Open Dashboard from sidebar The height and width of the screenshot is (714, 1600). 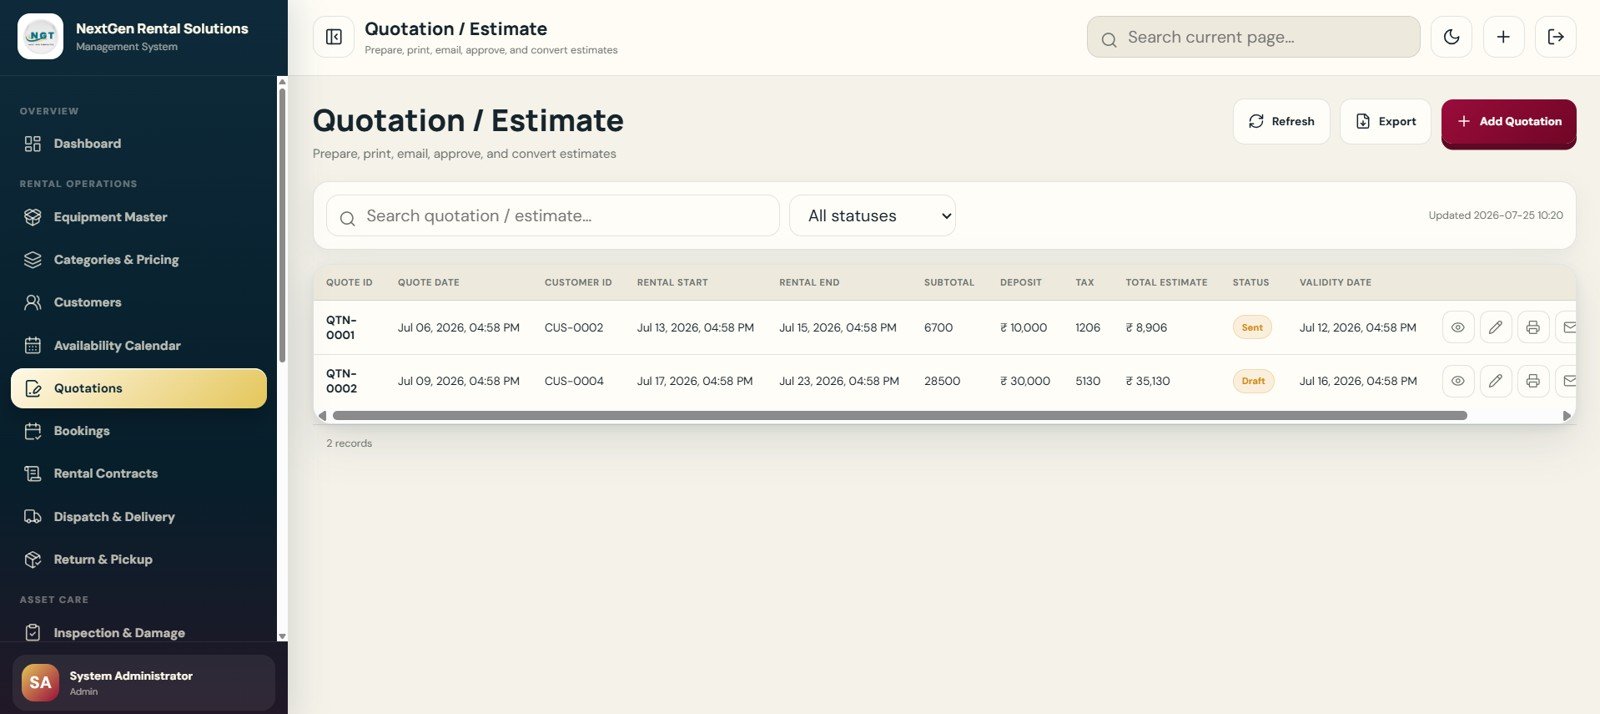139,144
